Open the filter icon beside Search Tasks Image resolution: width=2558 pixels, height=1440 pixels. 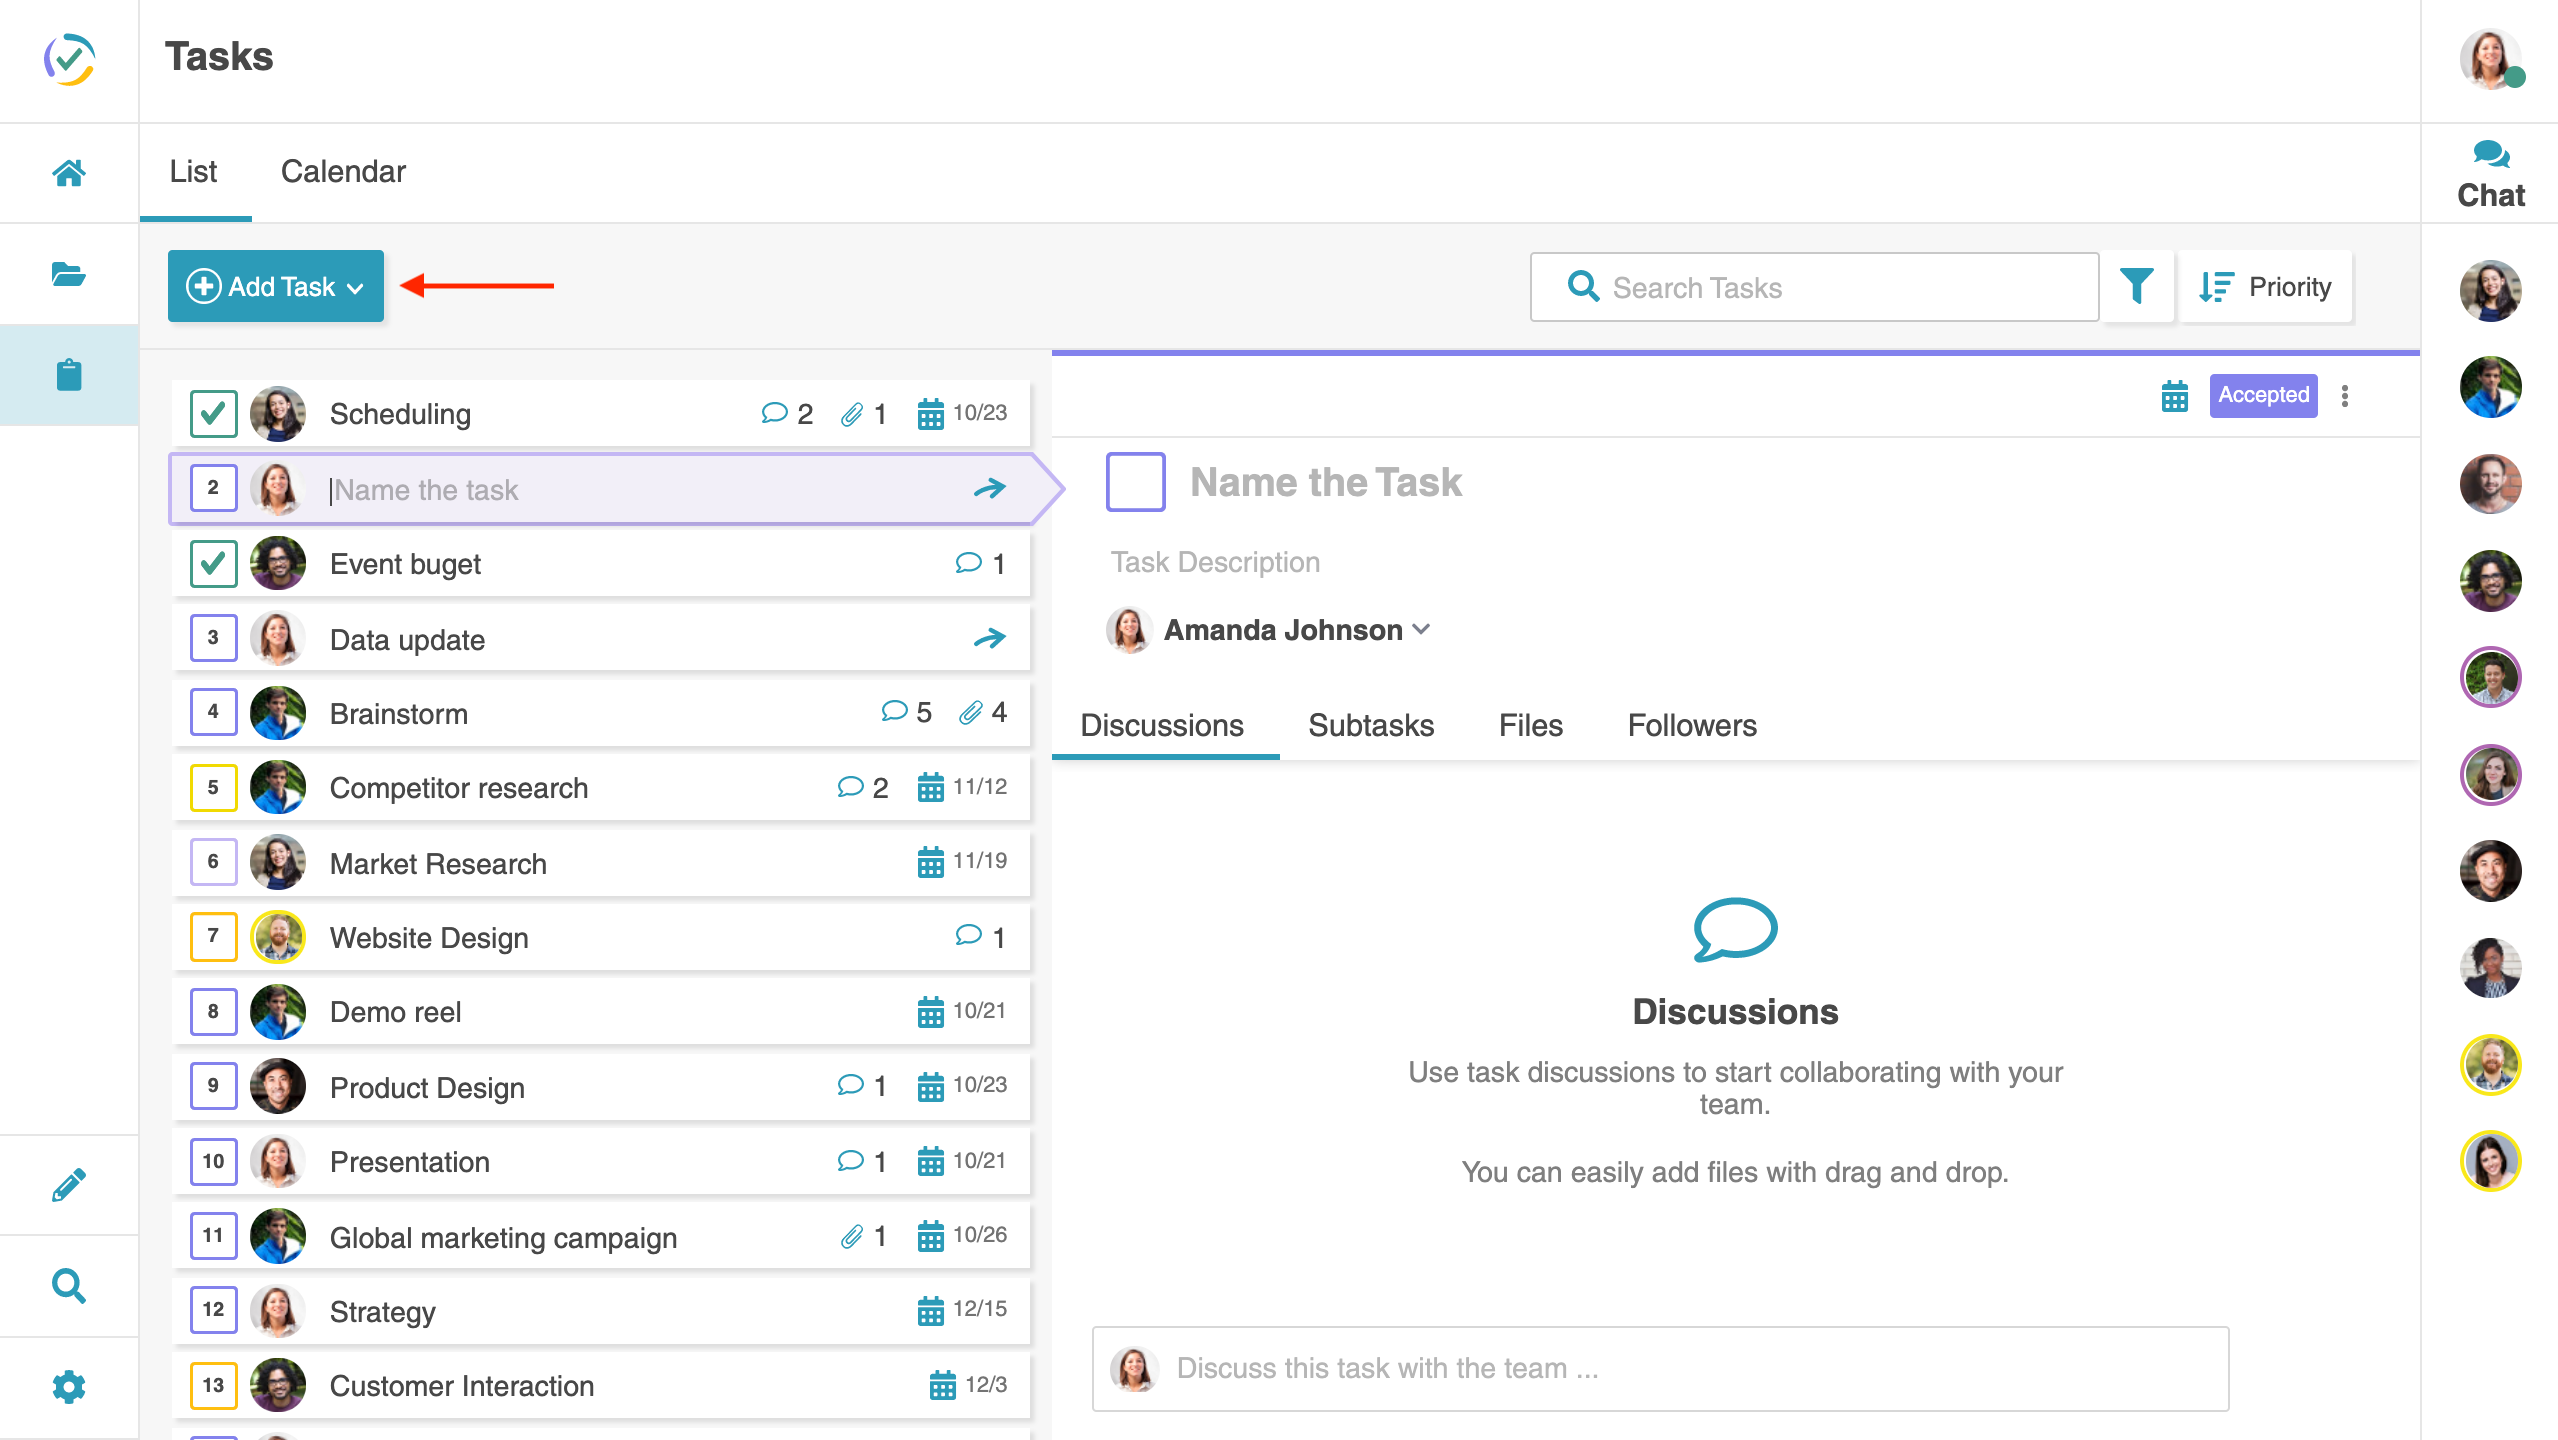[x=2137, y=287]
